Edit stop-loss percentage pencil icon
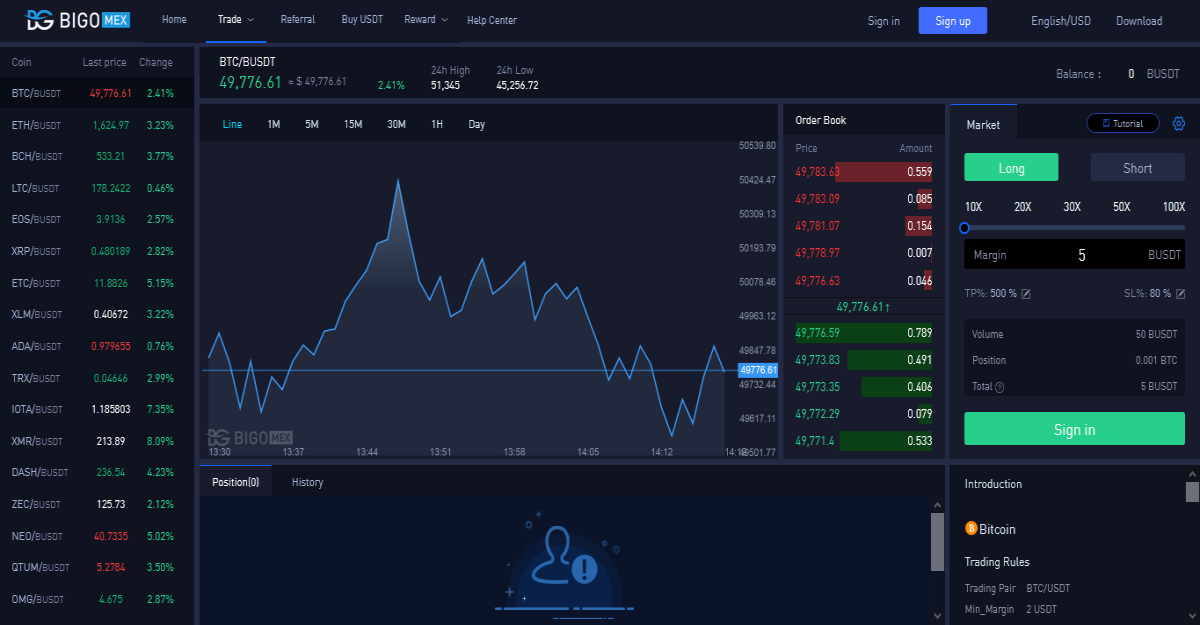This screenshot has width=1200, height=625. (x=1181, y=293)
